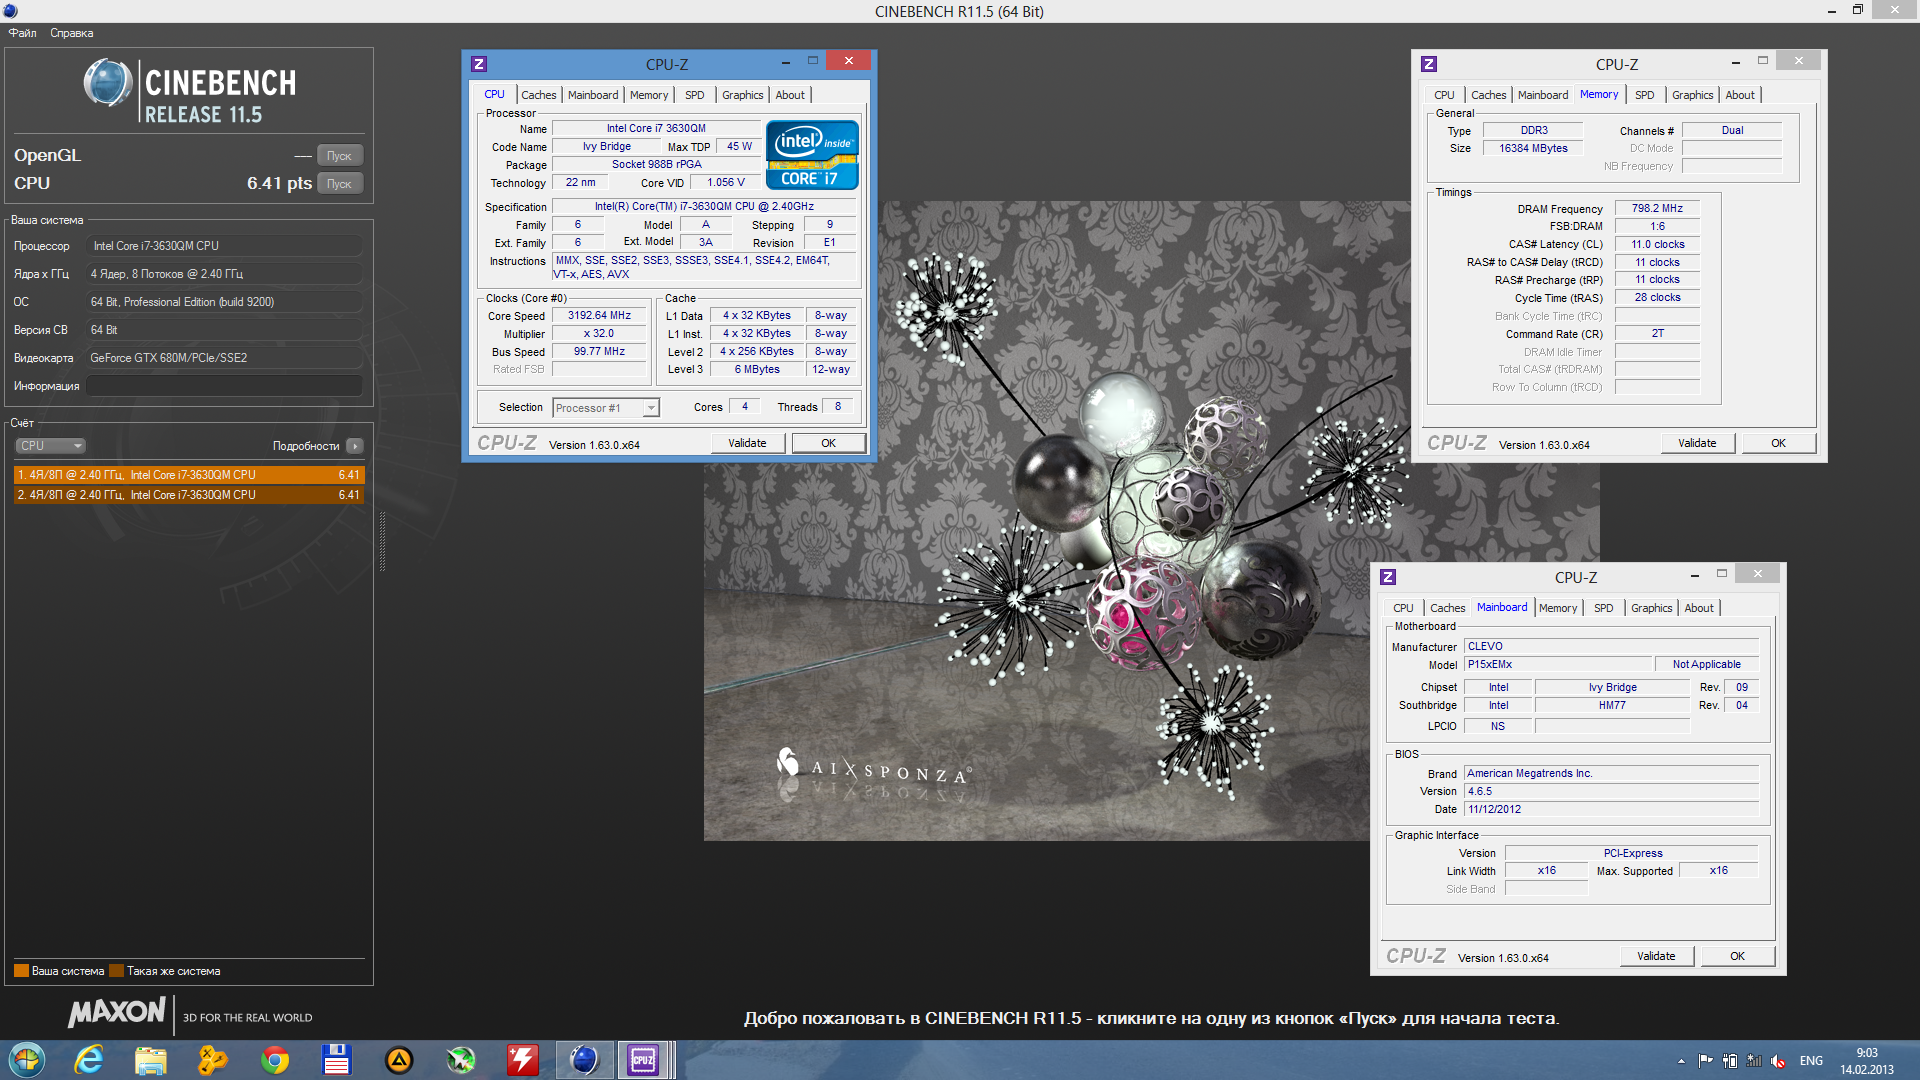
Task: Run the OpenGL test with Пуск
Action: 340,156
